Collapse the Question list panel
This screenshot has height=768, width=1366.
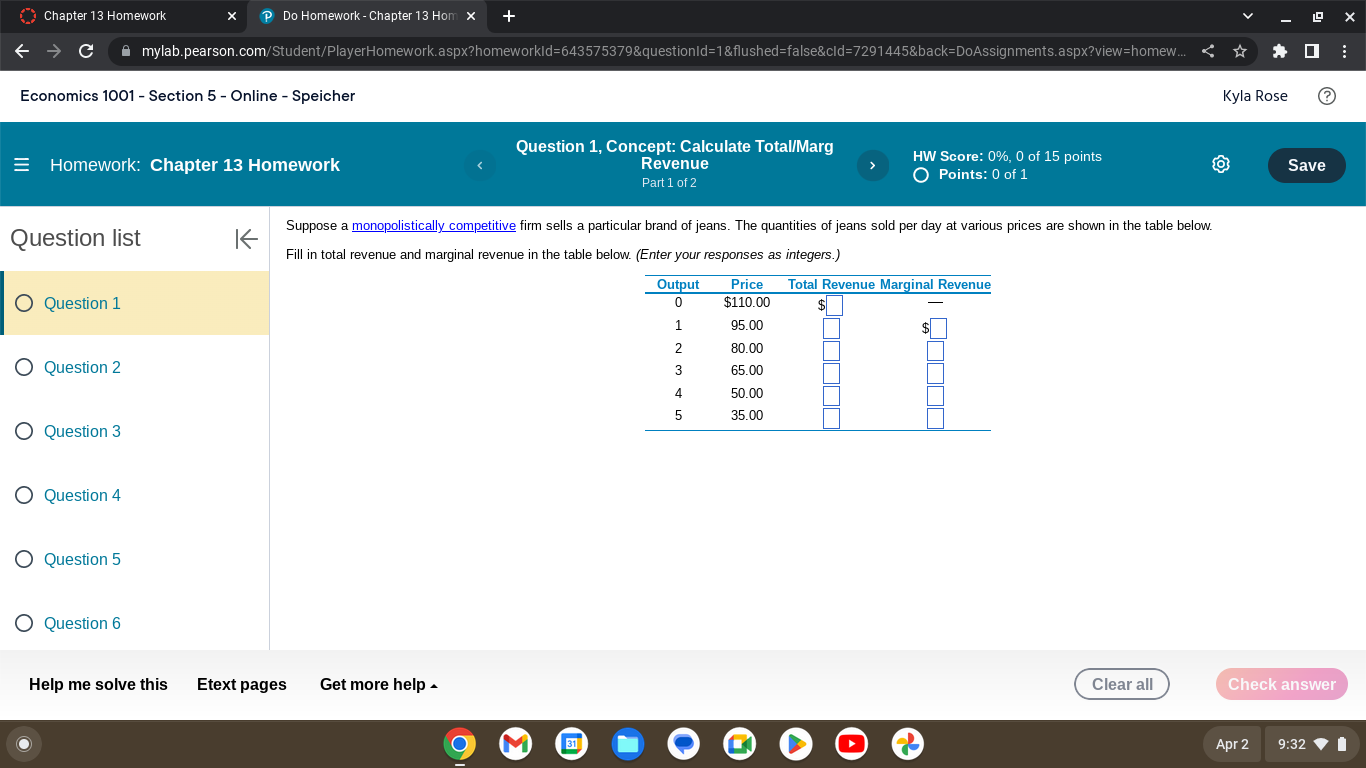click(x=246, y=238)
